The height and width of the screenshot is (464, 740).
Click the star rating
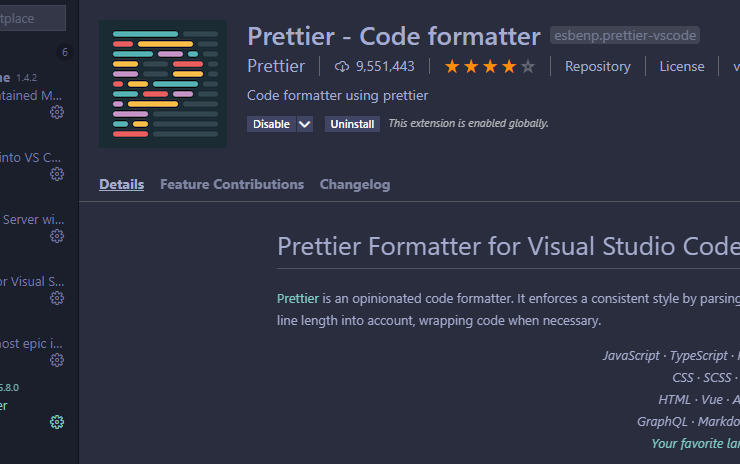[490, 67]
